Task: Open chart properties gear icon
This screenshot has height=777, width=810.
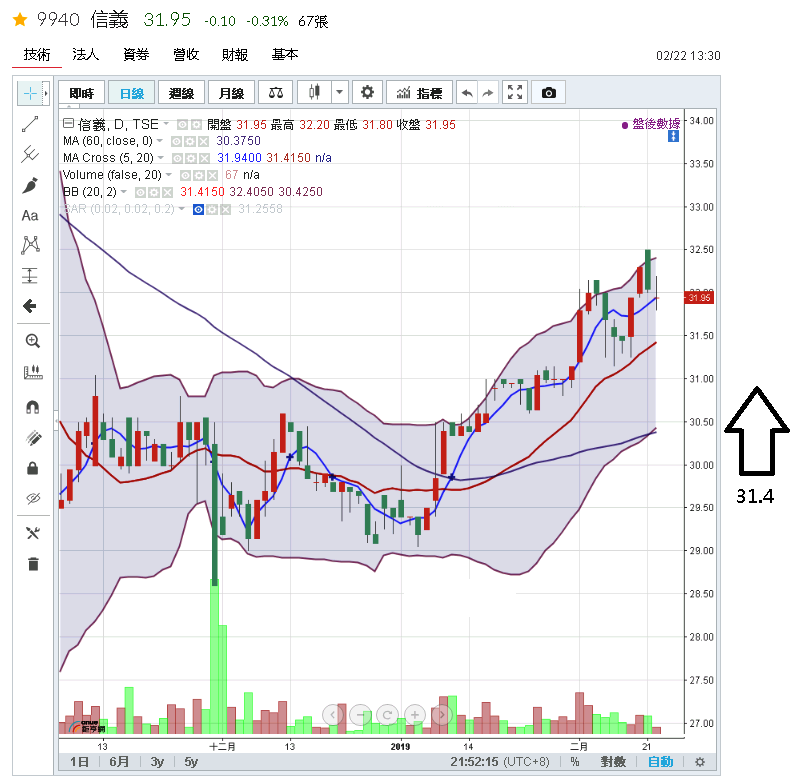Action: (367, 93)
